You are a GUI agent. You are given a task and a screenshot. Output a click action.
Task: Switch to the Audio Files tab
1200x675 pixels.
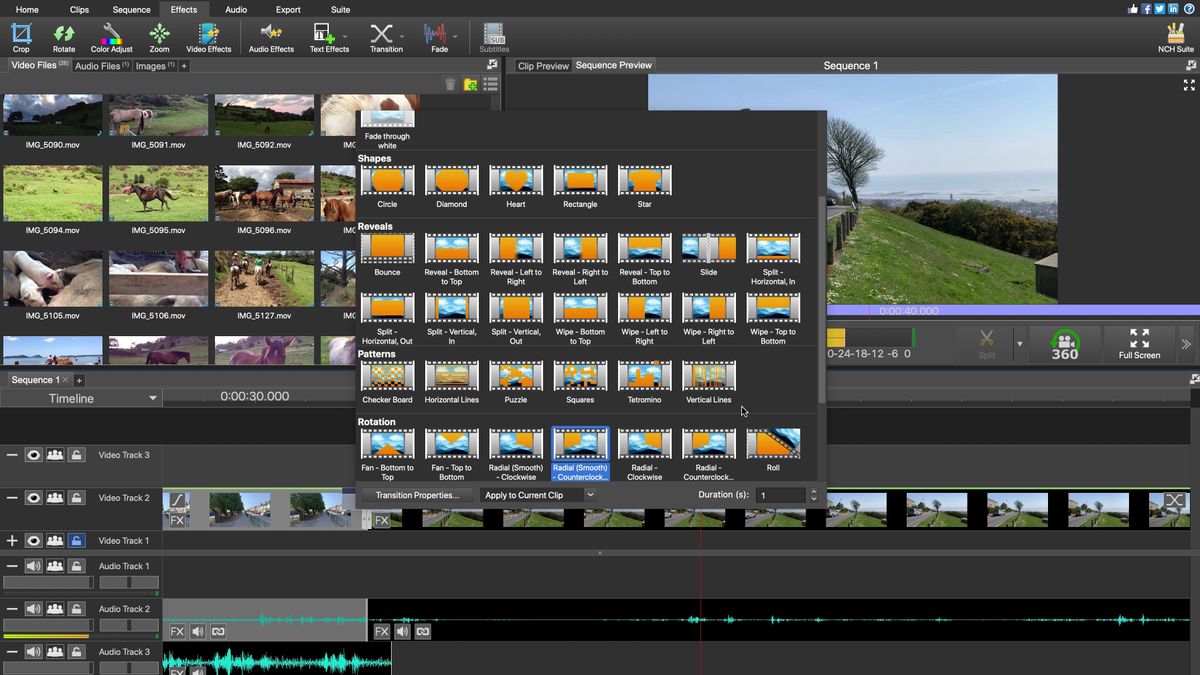click(x=99, y=65)
